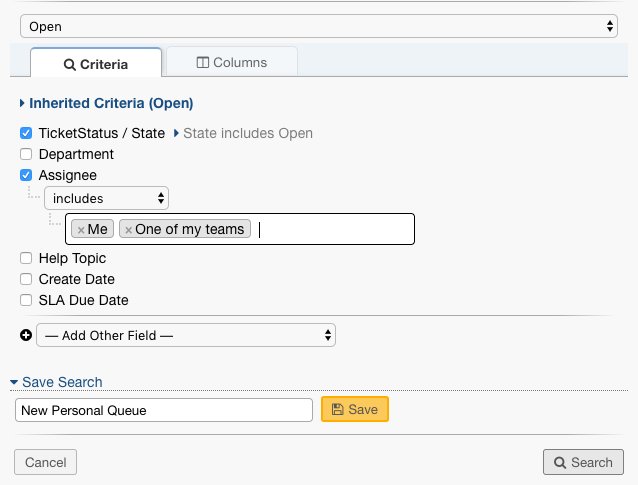This screenshot has width=638, height=485.
Task: Expand the Inherited Criteria (Open) section
Action: point(106,103)
